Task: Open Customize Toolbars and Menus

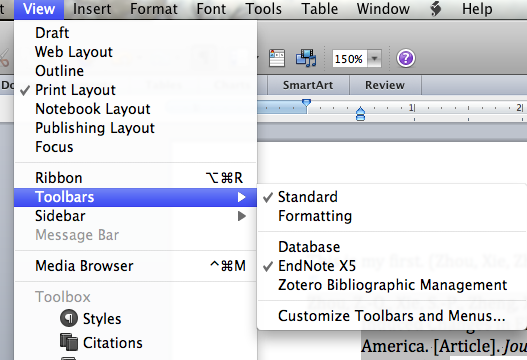Action: point(392,316)
